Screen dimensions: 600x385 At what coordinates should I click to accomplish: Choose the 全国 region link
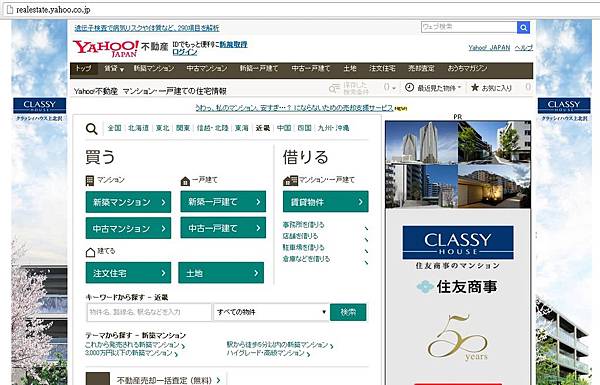click(114, 128)
